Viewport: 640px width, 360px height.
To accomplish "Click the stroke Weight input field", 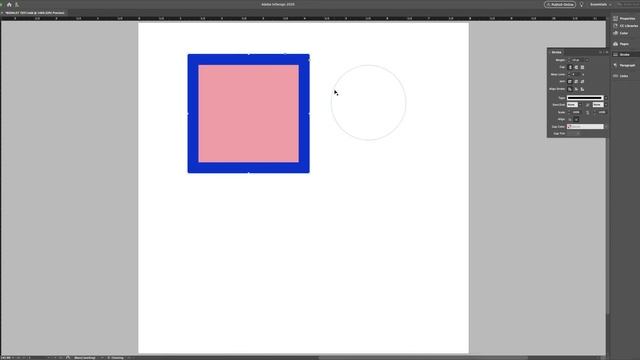I will tap(577, 60).
